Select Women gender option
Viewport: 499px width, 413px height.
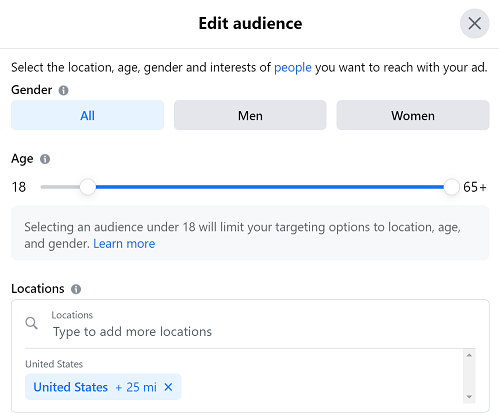[x=413, y=115]
